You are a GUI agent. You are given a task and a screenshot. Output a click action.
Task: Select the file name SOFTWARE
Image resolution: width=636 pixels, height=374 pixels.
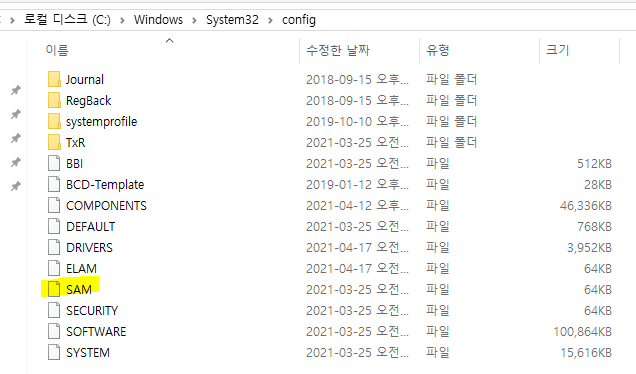pos(96,331)
